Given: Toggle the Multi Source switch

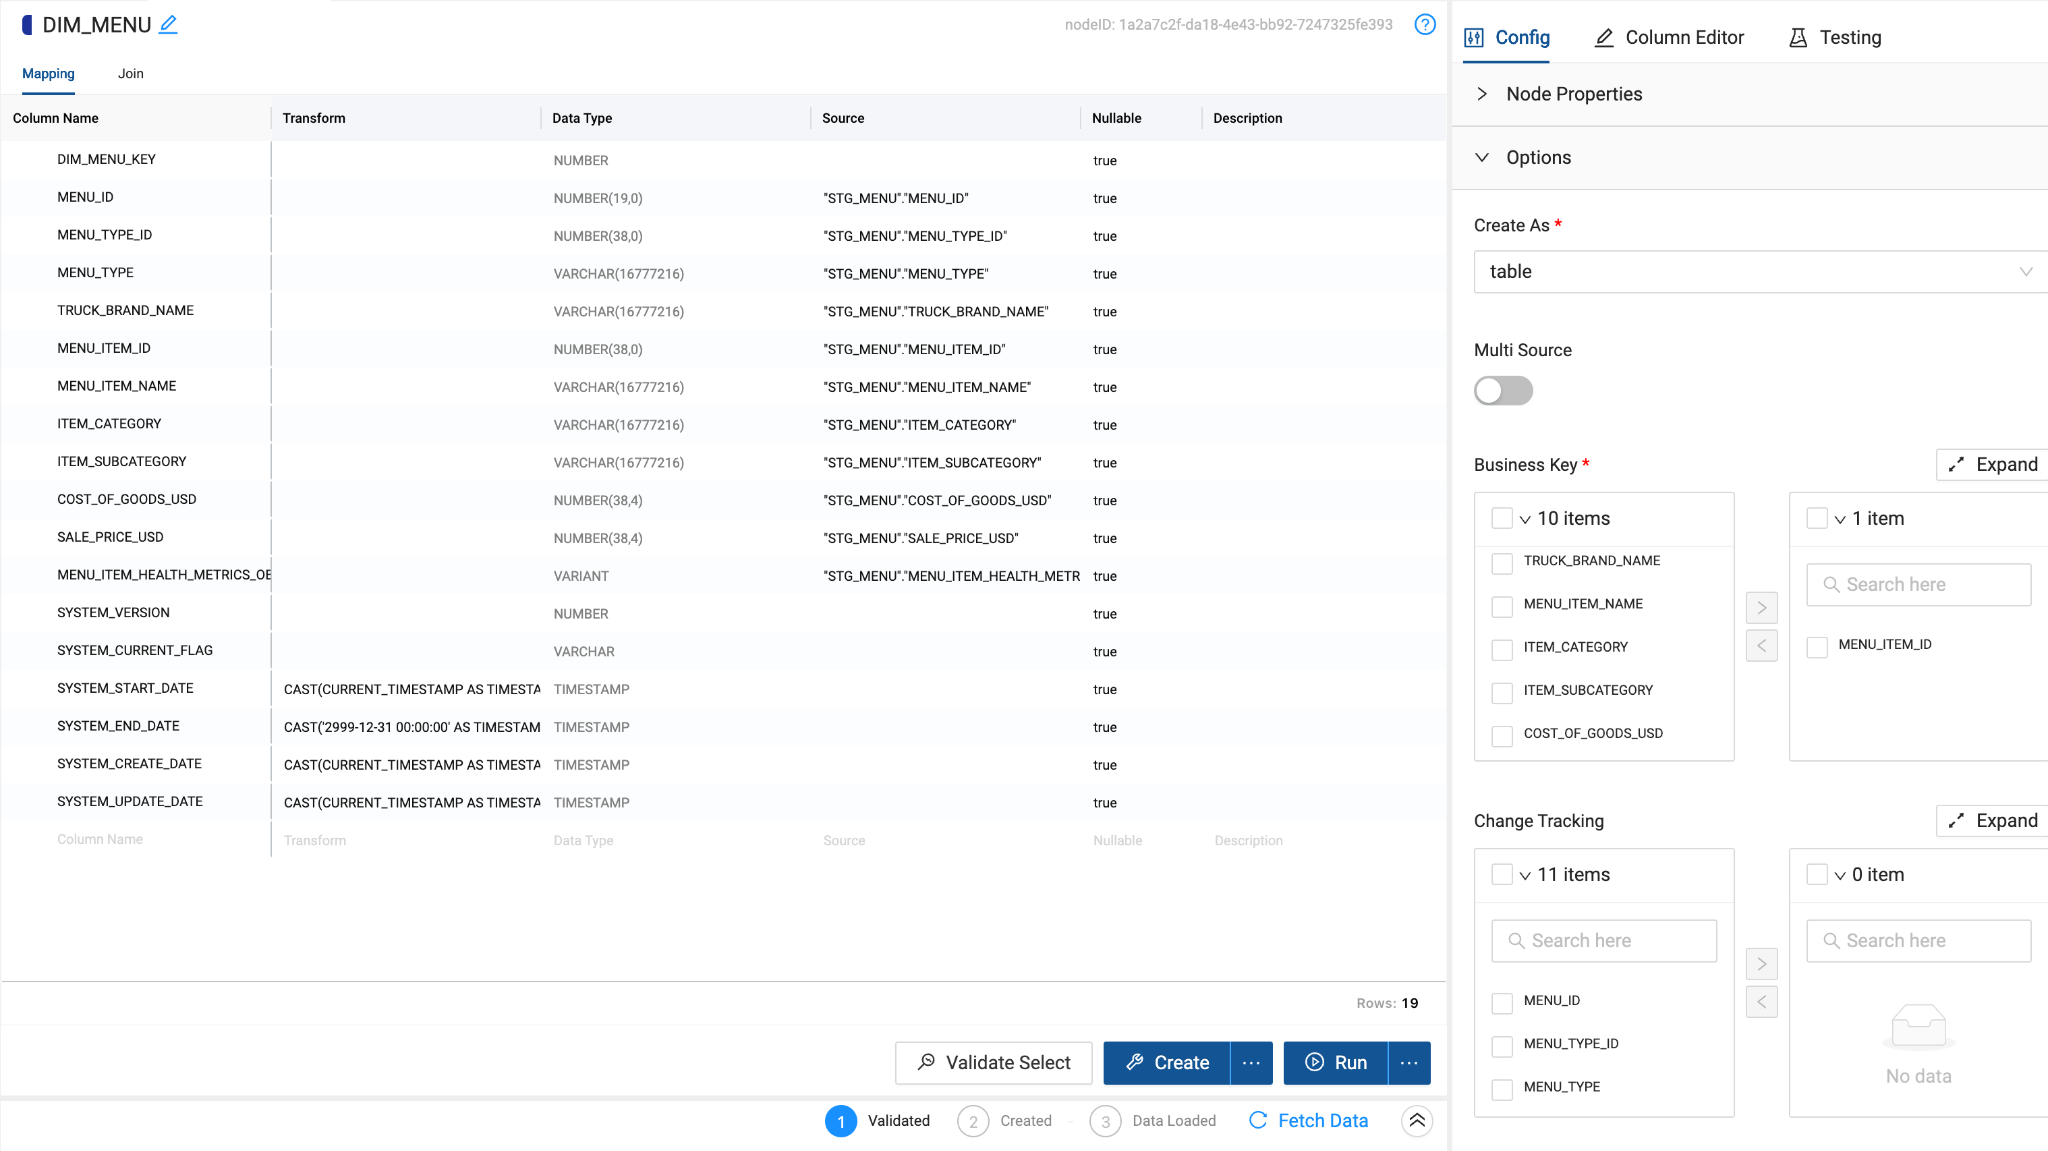Looking at the screenshot, I should [1503, 391].
